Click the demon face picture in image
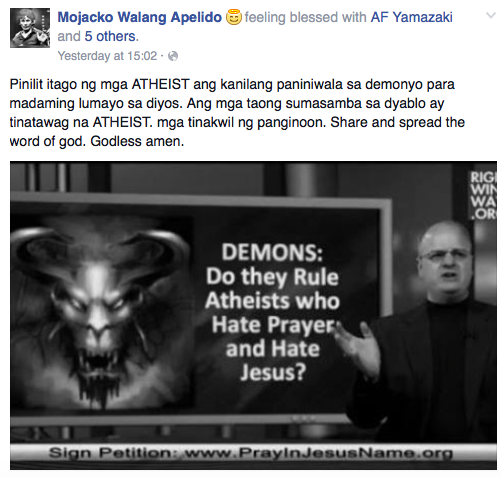501x477 pixels. tap(100, 313)
